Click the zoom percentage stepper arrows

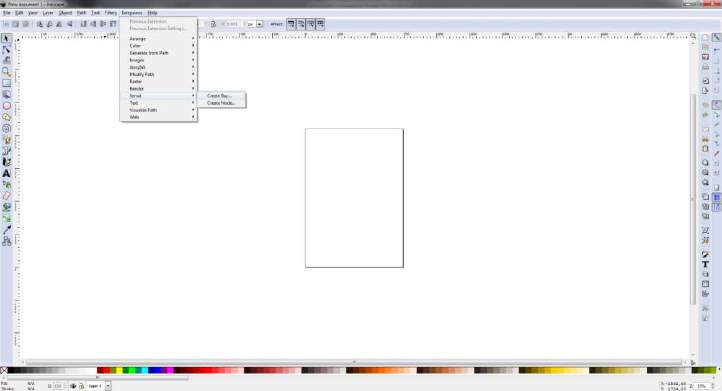point(712,386)
